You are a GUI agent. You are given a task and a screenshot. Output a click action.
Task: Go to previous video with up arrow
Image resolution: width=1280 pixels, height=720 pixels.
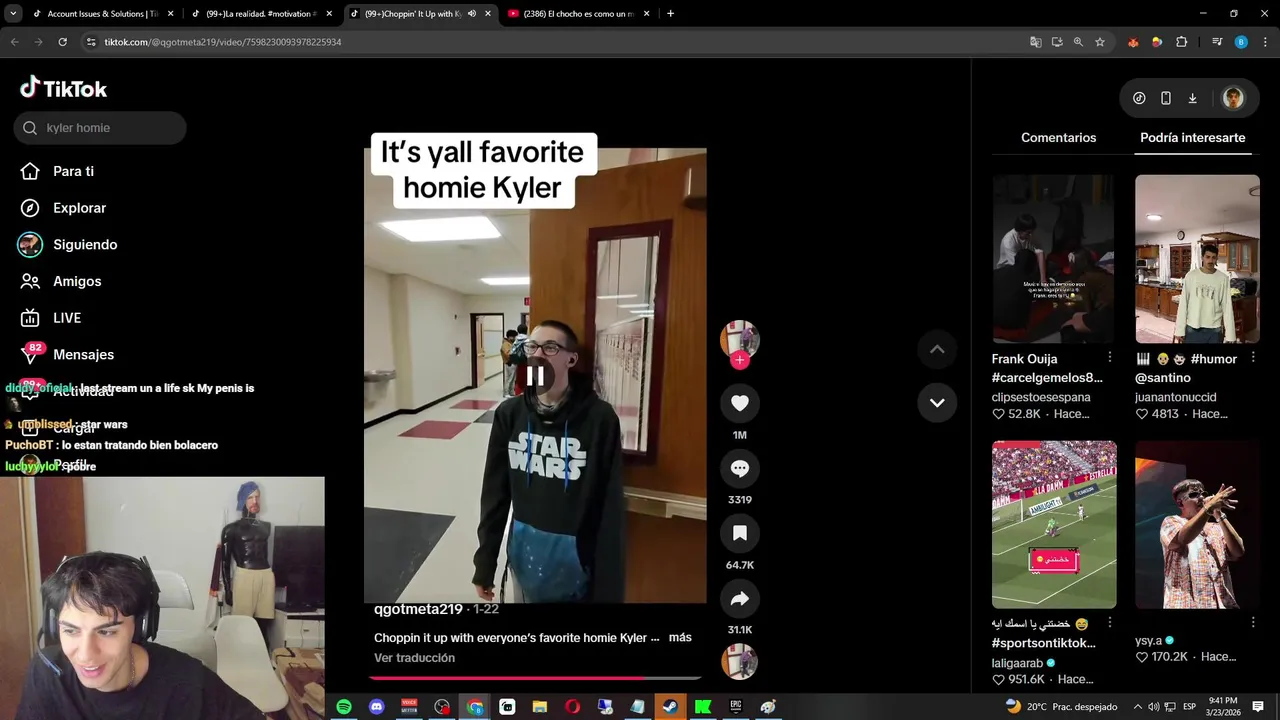pyautogui.click(x=937, y=349)
